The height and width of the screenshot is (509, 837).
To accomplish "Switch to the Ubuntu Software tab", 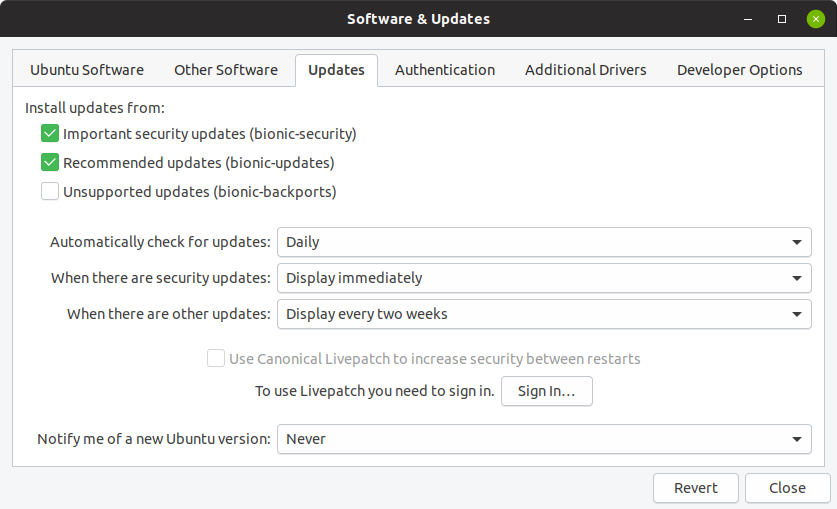I will pos(87,70).
